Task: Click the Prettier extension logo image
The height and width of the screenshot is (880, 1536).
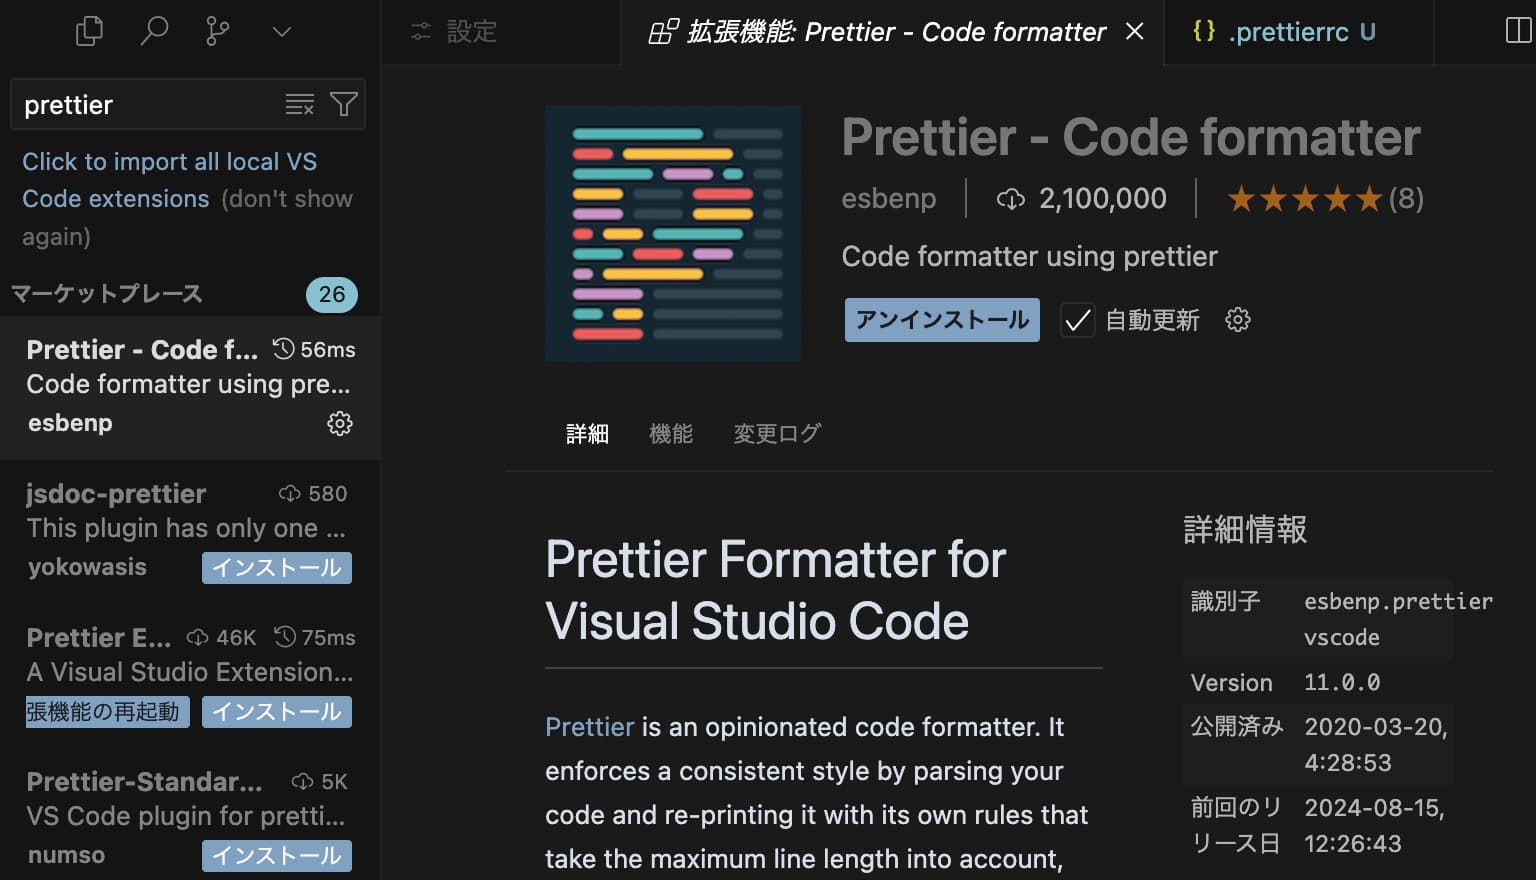Action: [x=673, y=234]
